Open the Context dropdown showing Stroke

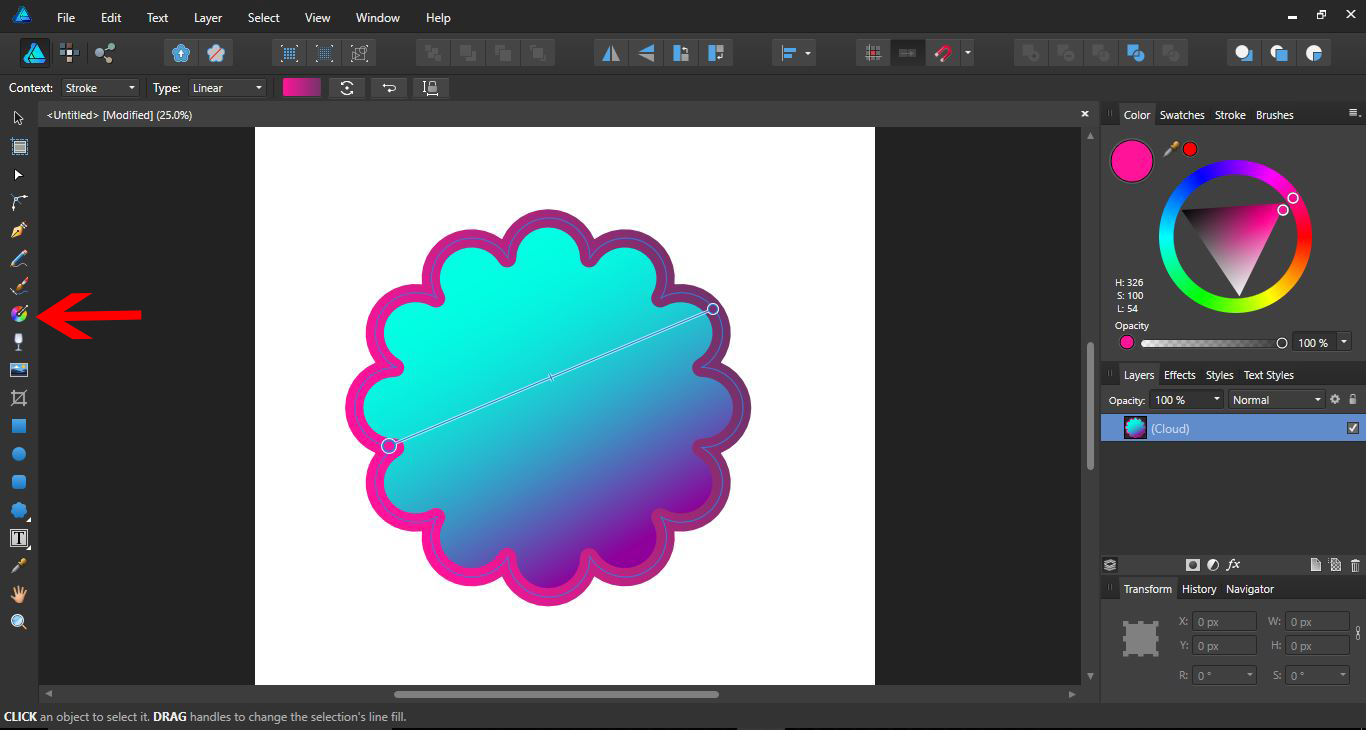[100, 88]
